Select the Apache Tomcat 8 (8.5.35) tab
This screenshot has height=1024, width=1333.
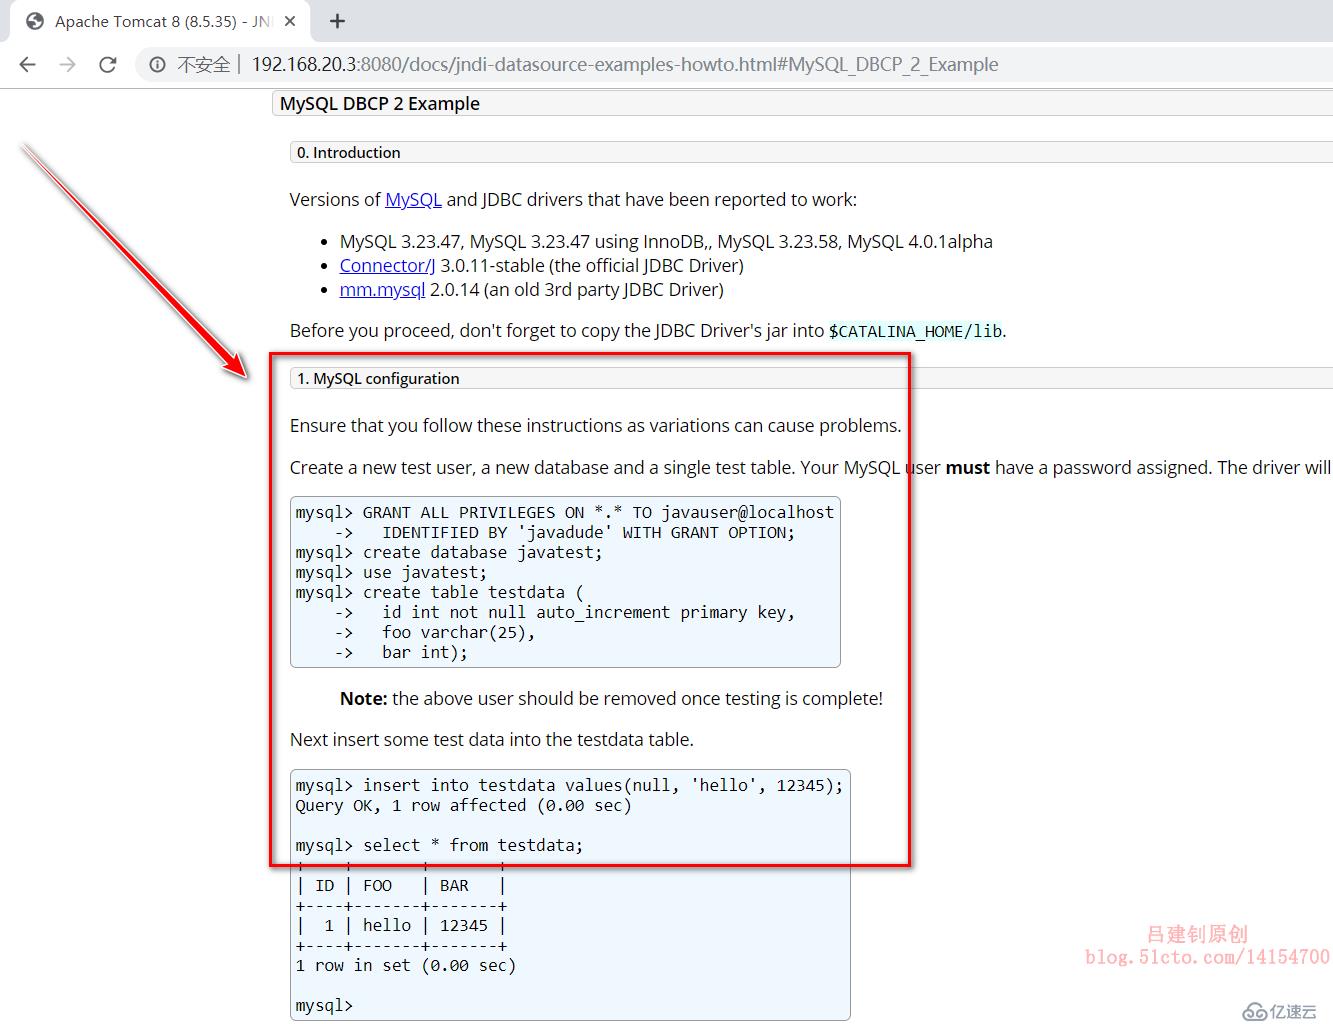click(x=160, y=21)
